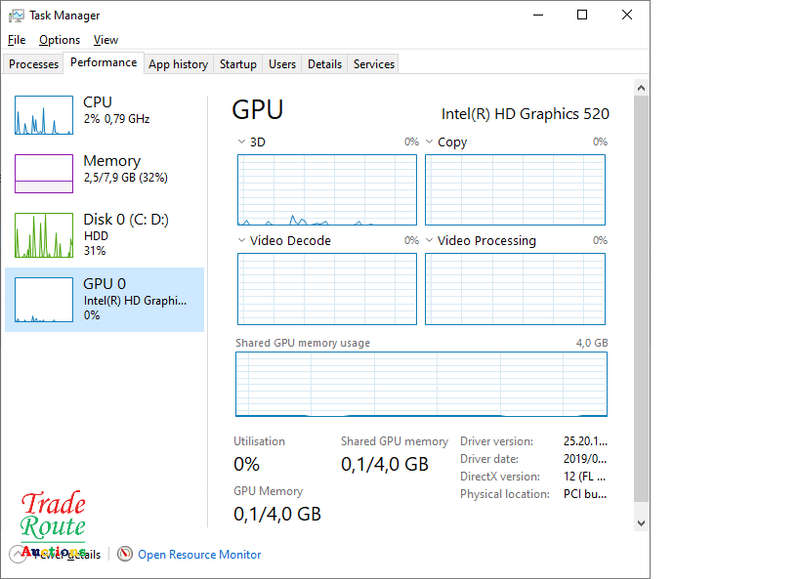Open the 3D engine dropdown chevron
Viewport: 800px width, 579px height.
pos(241,142)
